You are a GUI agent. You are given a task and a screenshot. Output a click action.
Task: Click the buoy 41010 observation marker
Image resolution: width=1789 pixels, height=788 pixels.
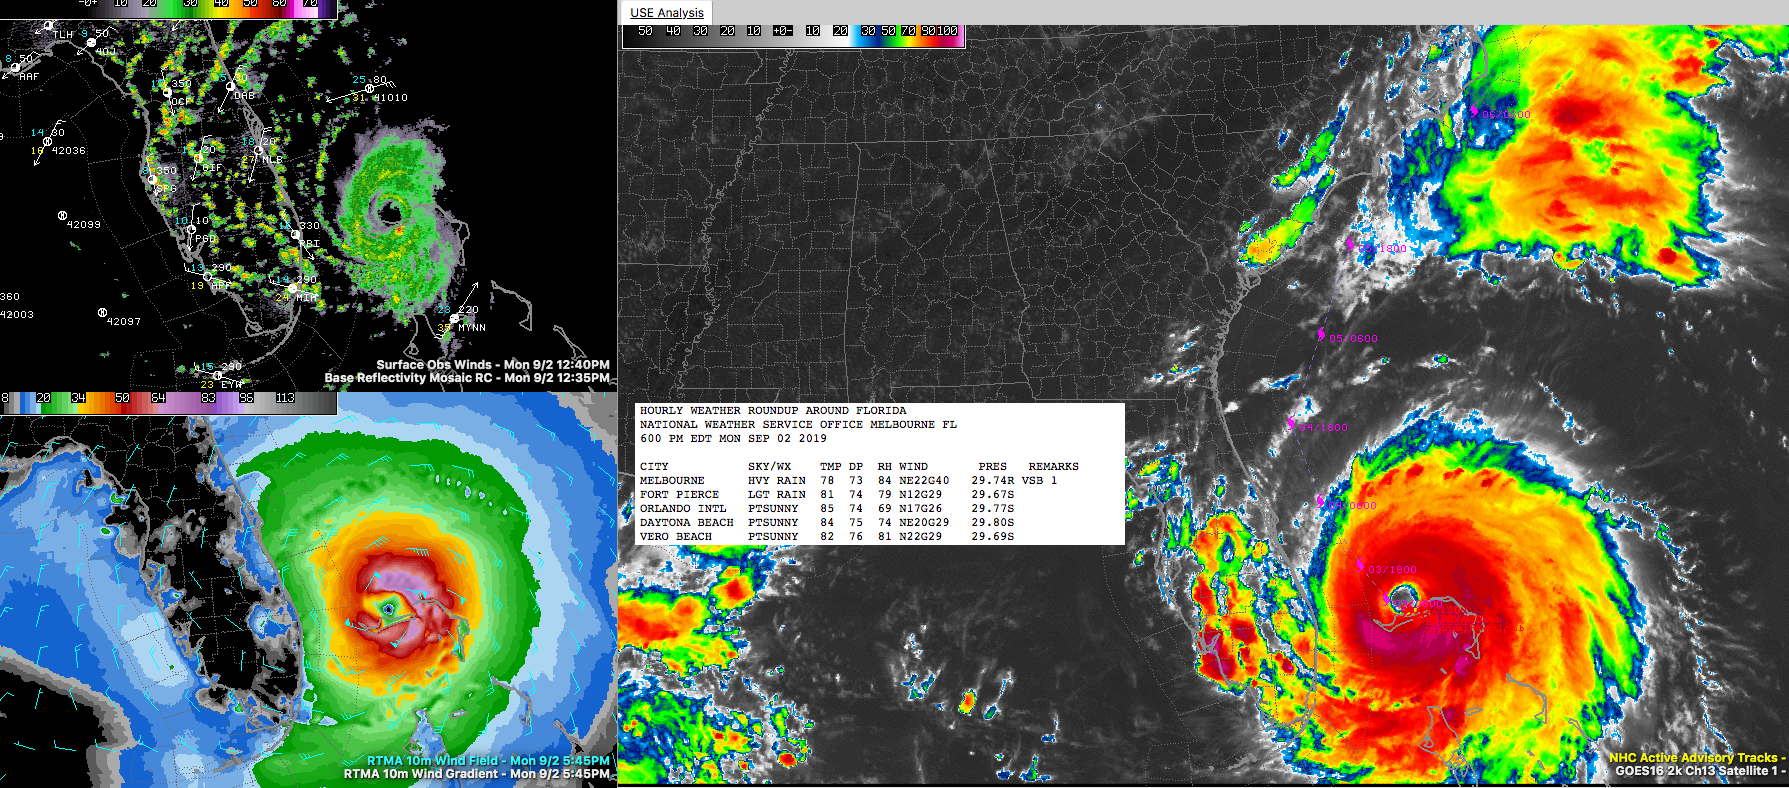pyautogui.click(x=369, y=89)
